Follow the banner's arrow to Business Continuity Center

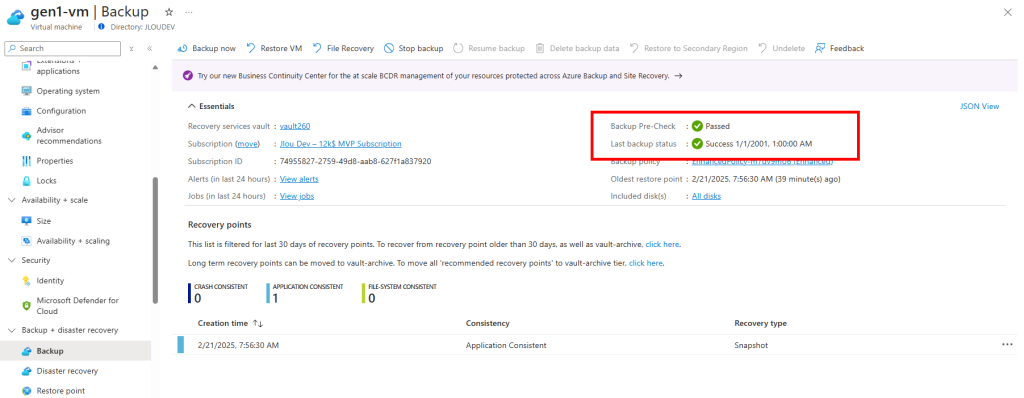pyautogui.click(x=679, y=76)
